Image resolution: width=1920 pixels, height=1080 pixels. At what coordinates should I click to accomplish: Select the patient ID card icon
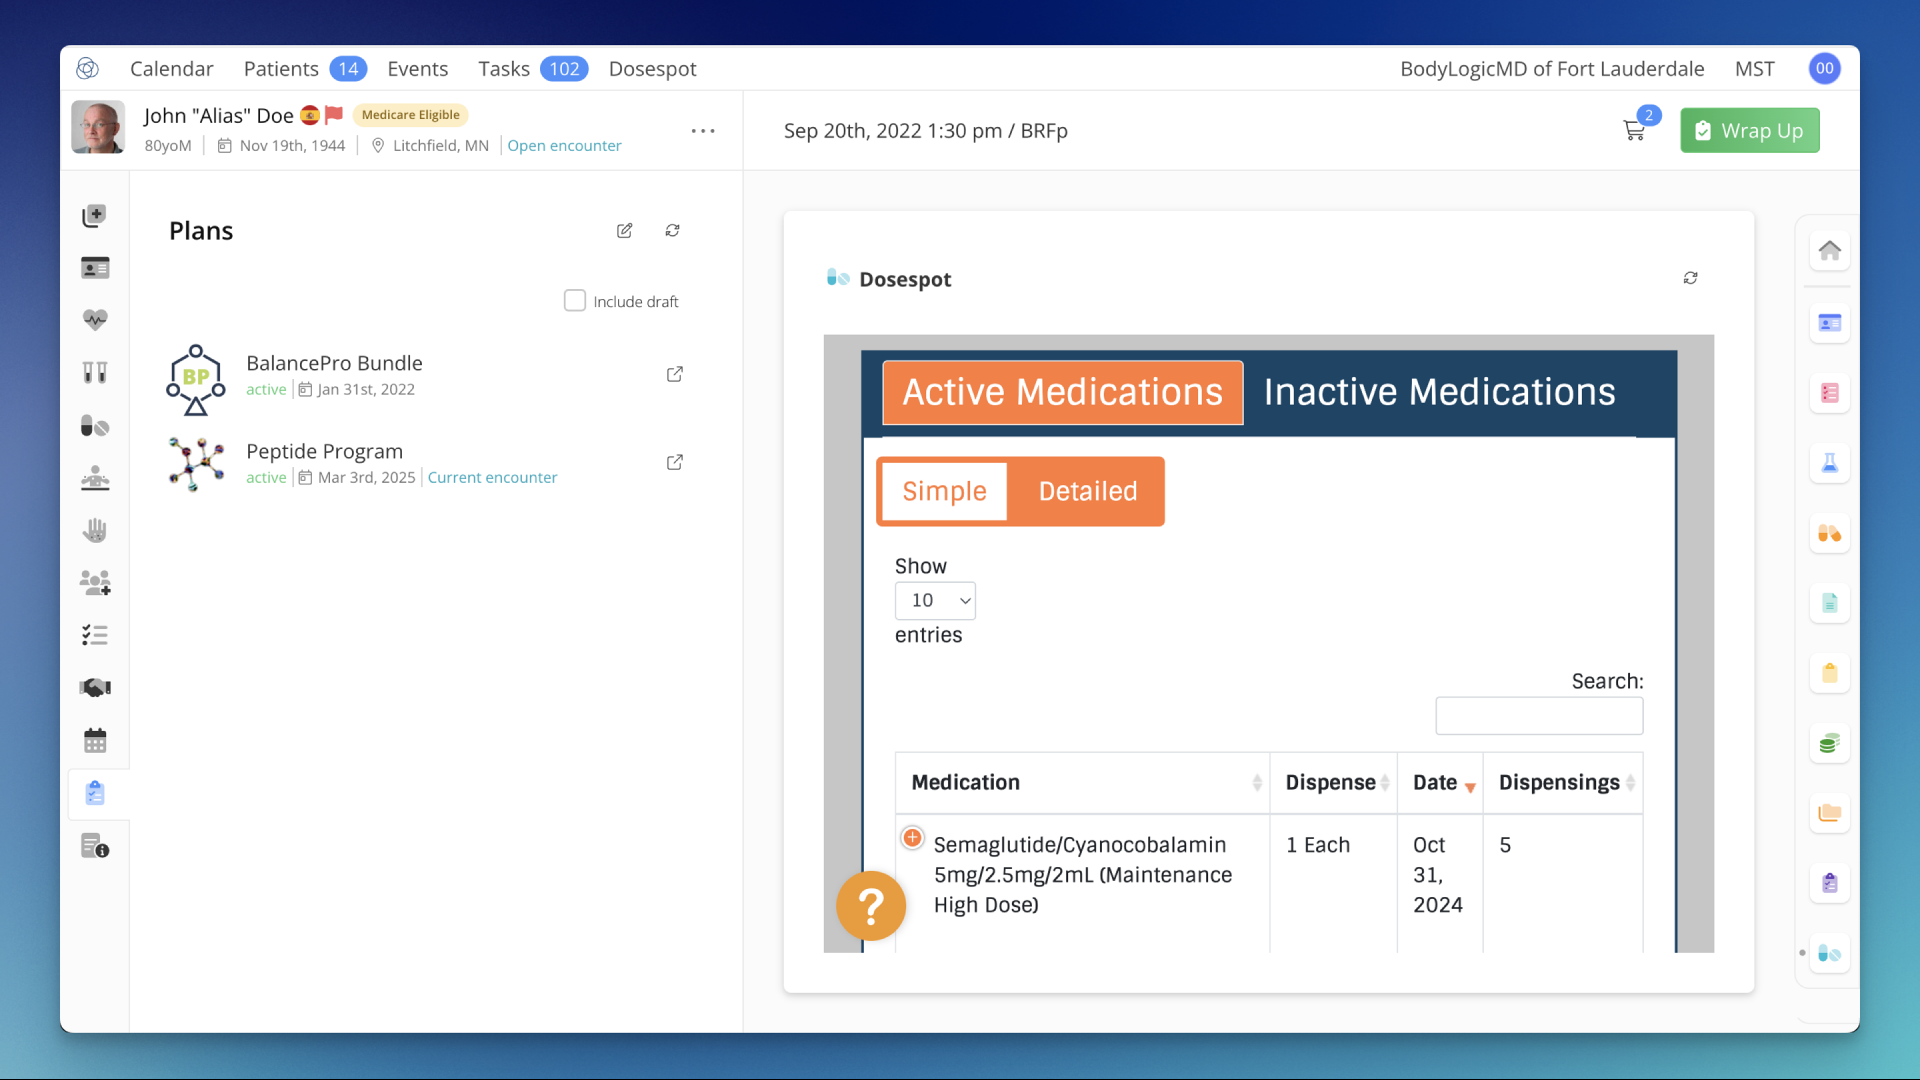click(95, 267)
